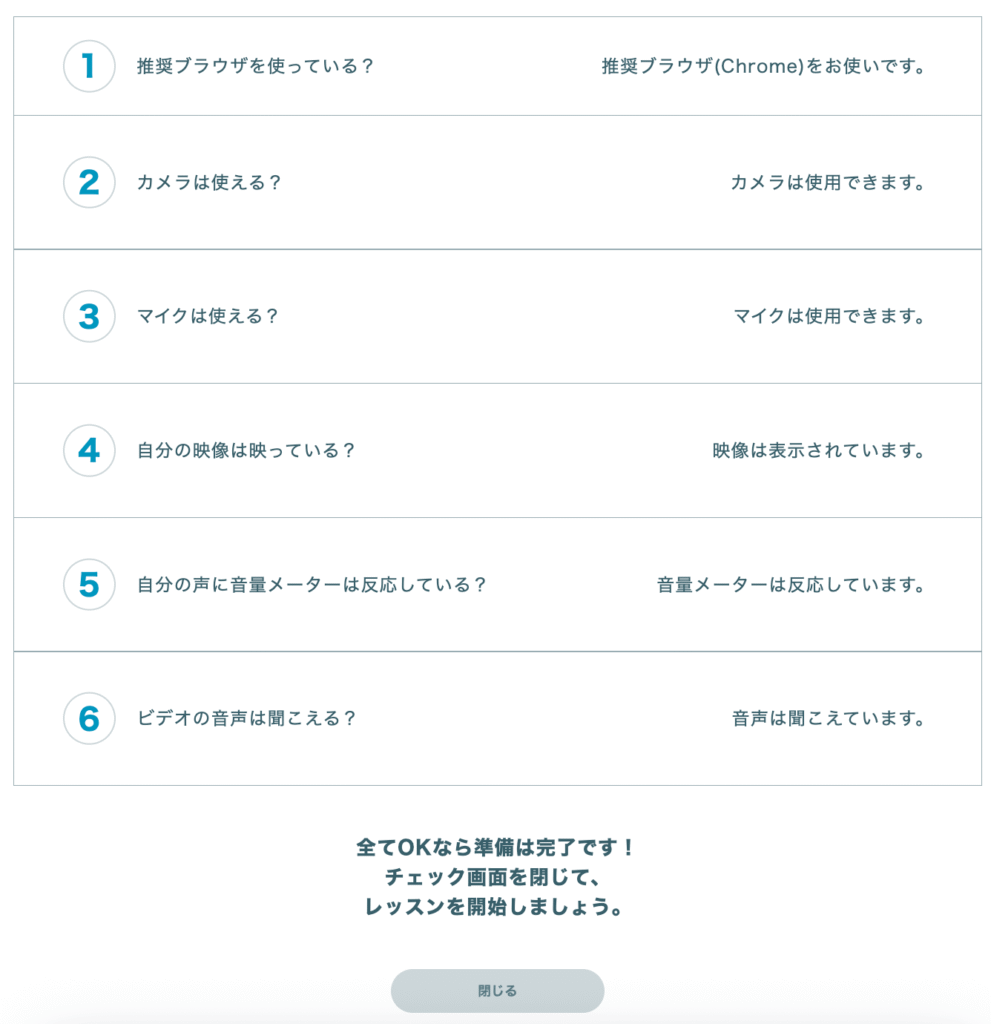
Task: Click the number 2 circle icon
Action: pyautogui.click(x=89, y=183)
